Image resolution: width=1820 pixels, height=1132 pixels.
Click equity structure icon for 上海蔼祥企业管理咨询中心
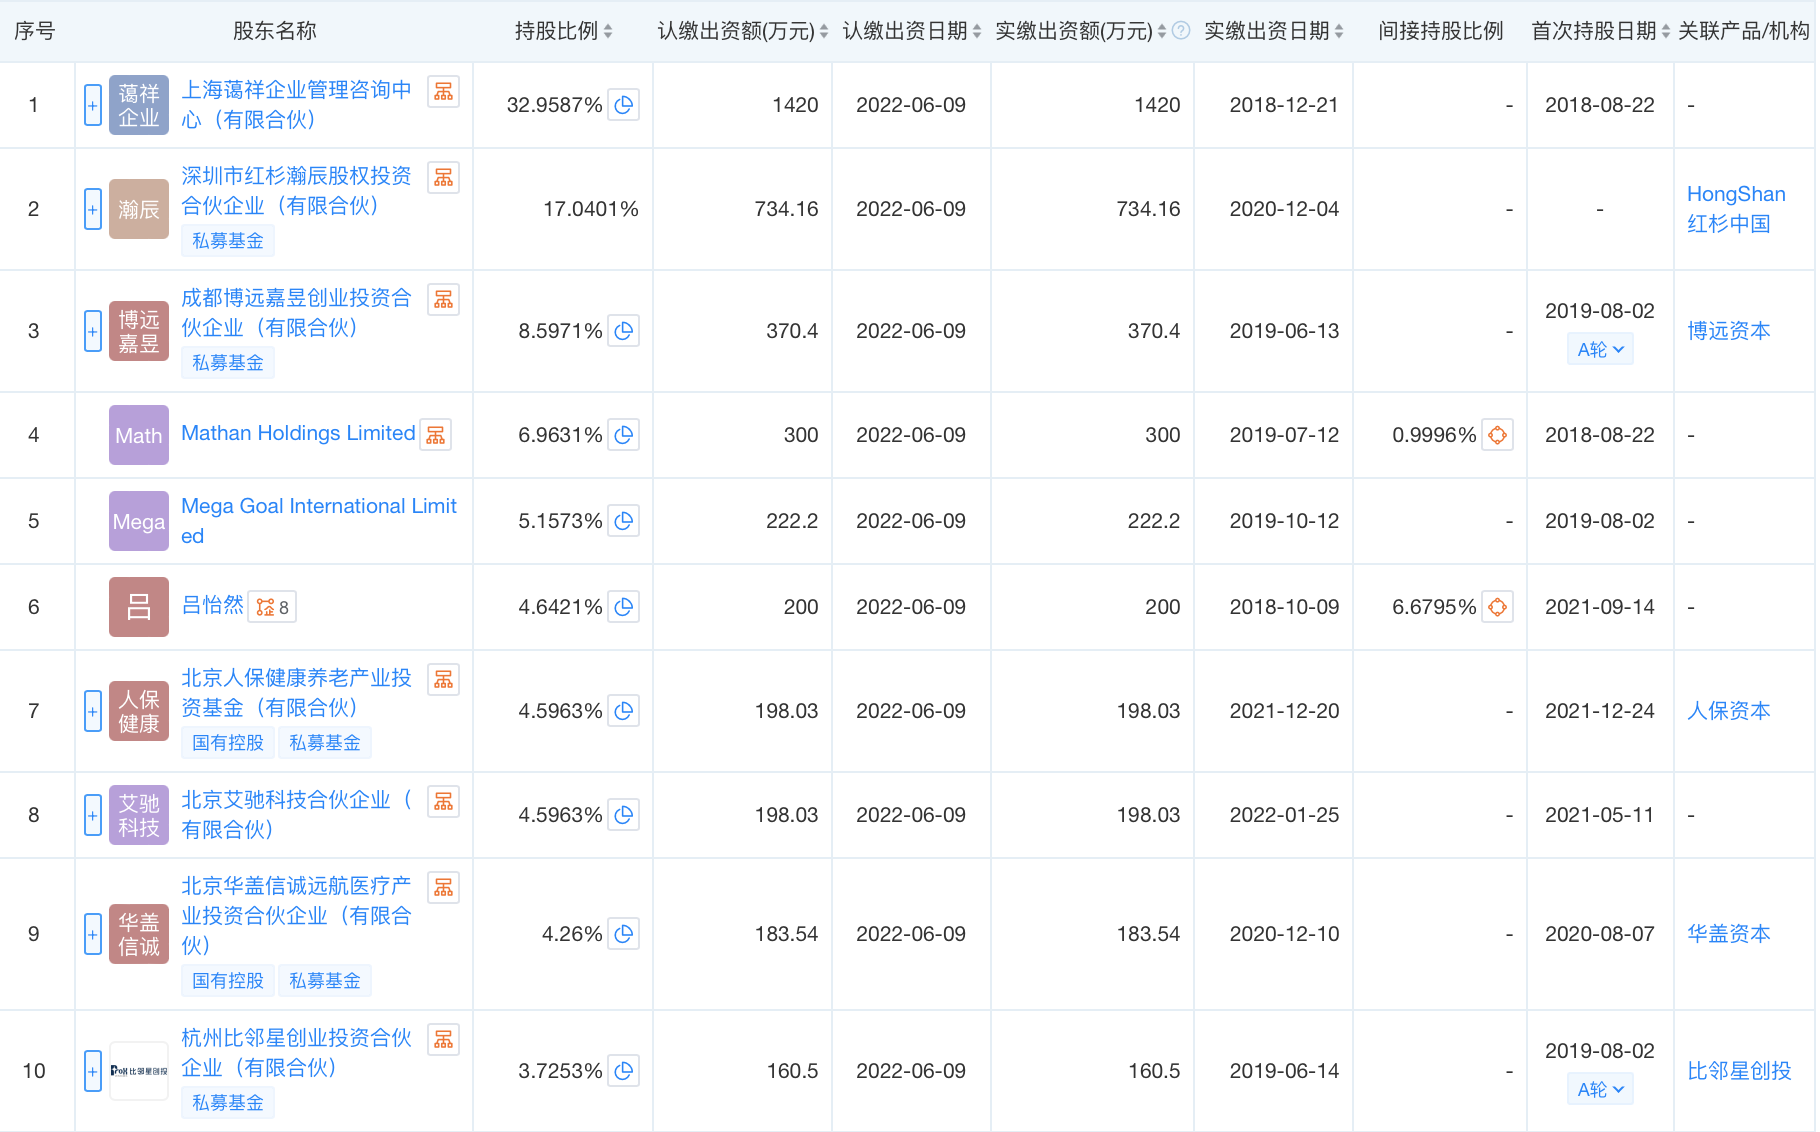pos(443,92)
